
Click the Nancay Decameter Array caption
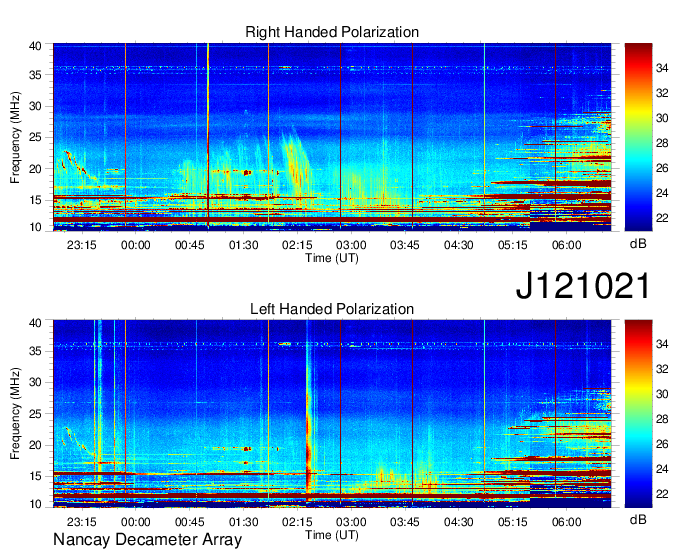click(147, 540)
